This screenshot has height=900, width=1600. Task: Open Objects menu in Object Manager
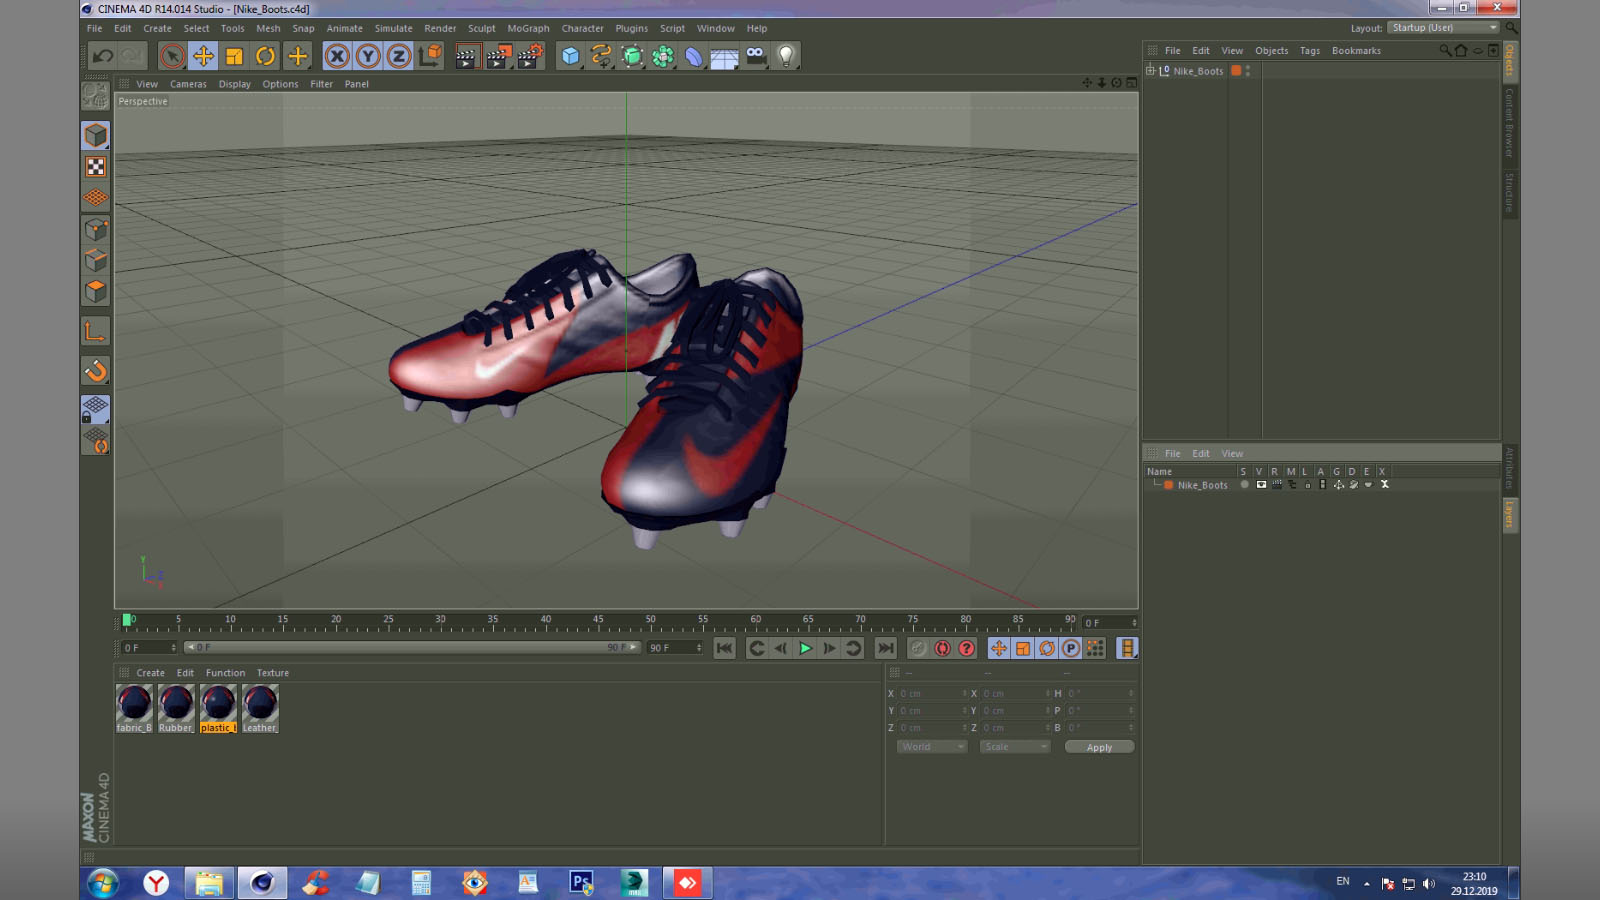click(x=1271, y=51)
